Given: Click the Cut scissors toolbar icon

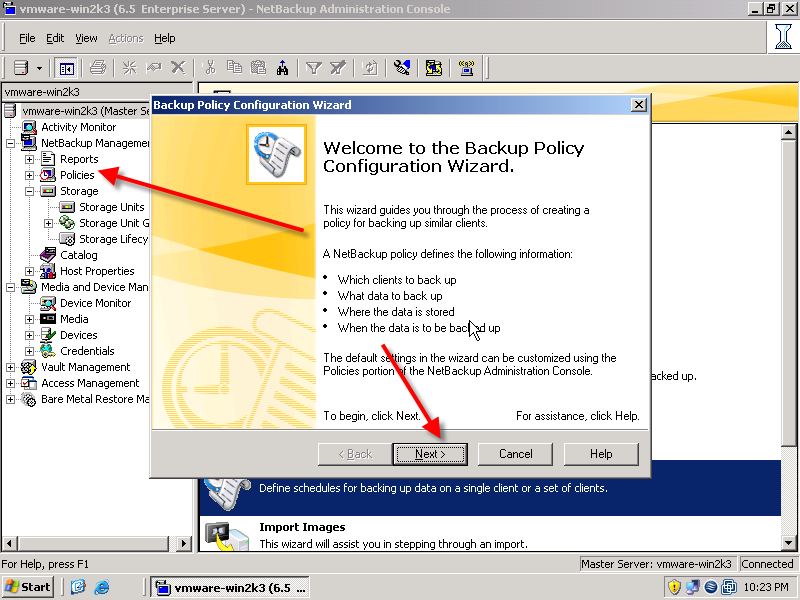Looking at the screenshot, I should tap(210, 67).
